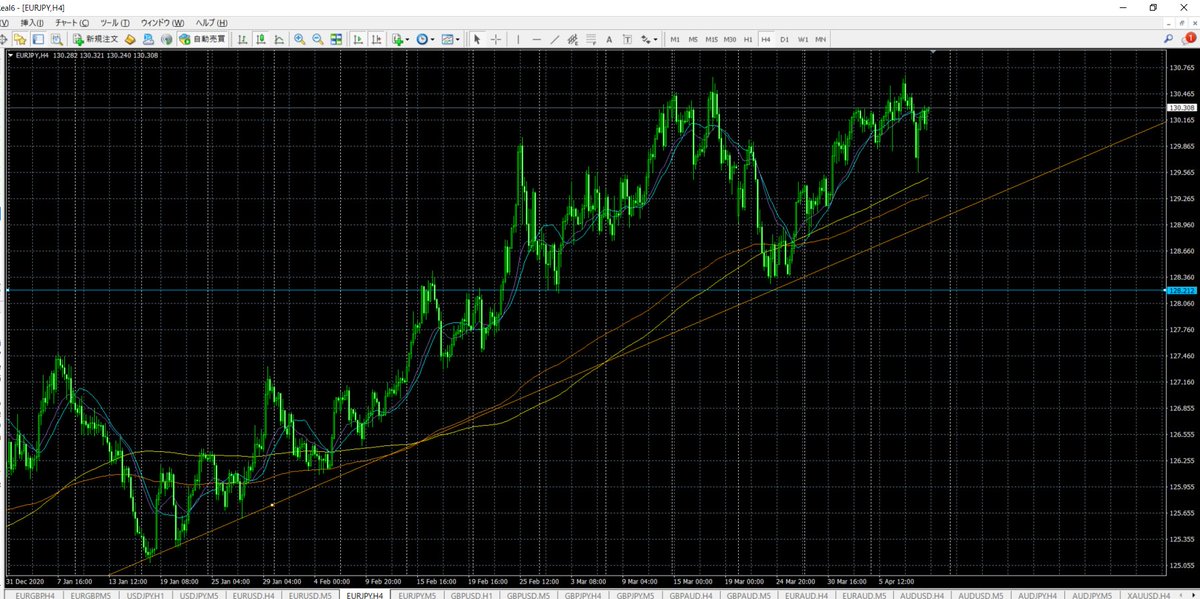Image resolution: width=1200 pixels, height=599 pixels.
Task: Toggle the 自動売買 auto trading button
Action: (x=203, y=39)
